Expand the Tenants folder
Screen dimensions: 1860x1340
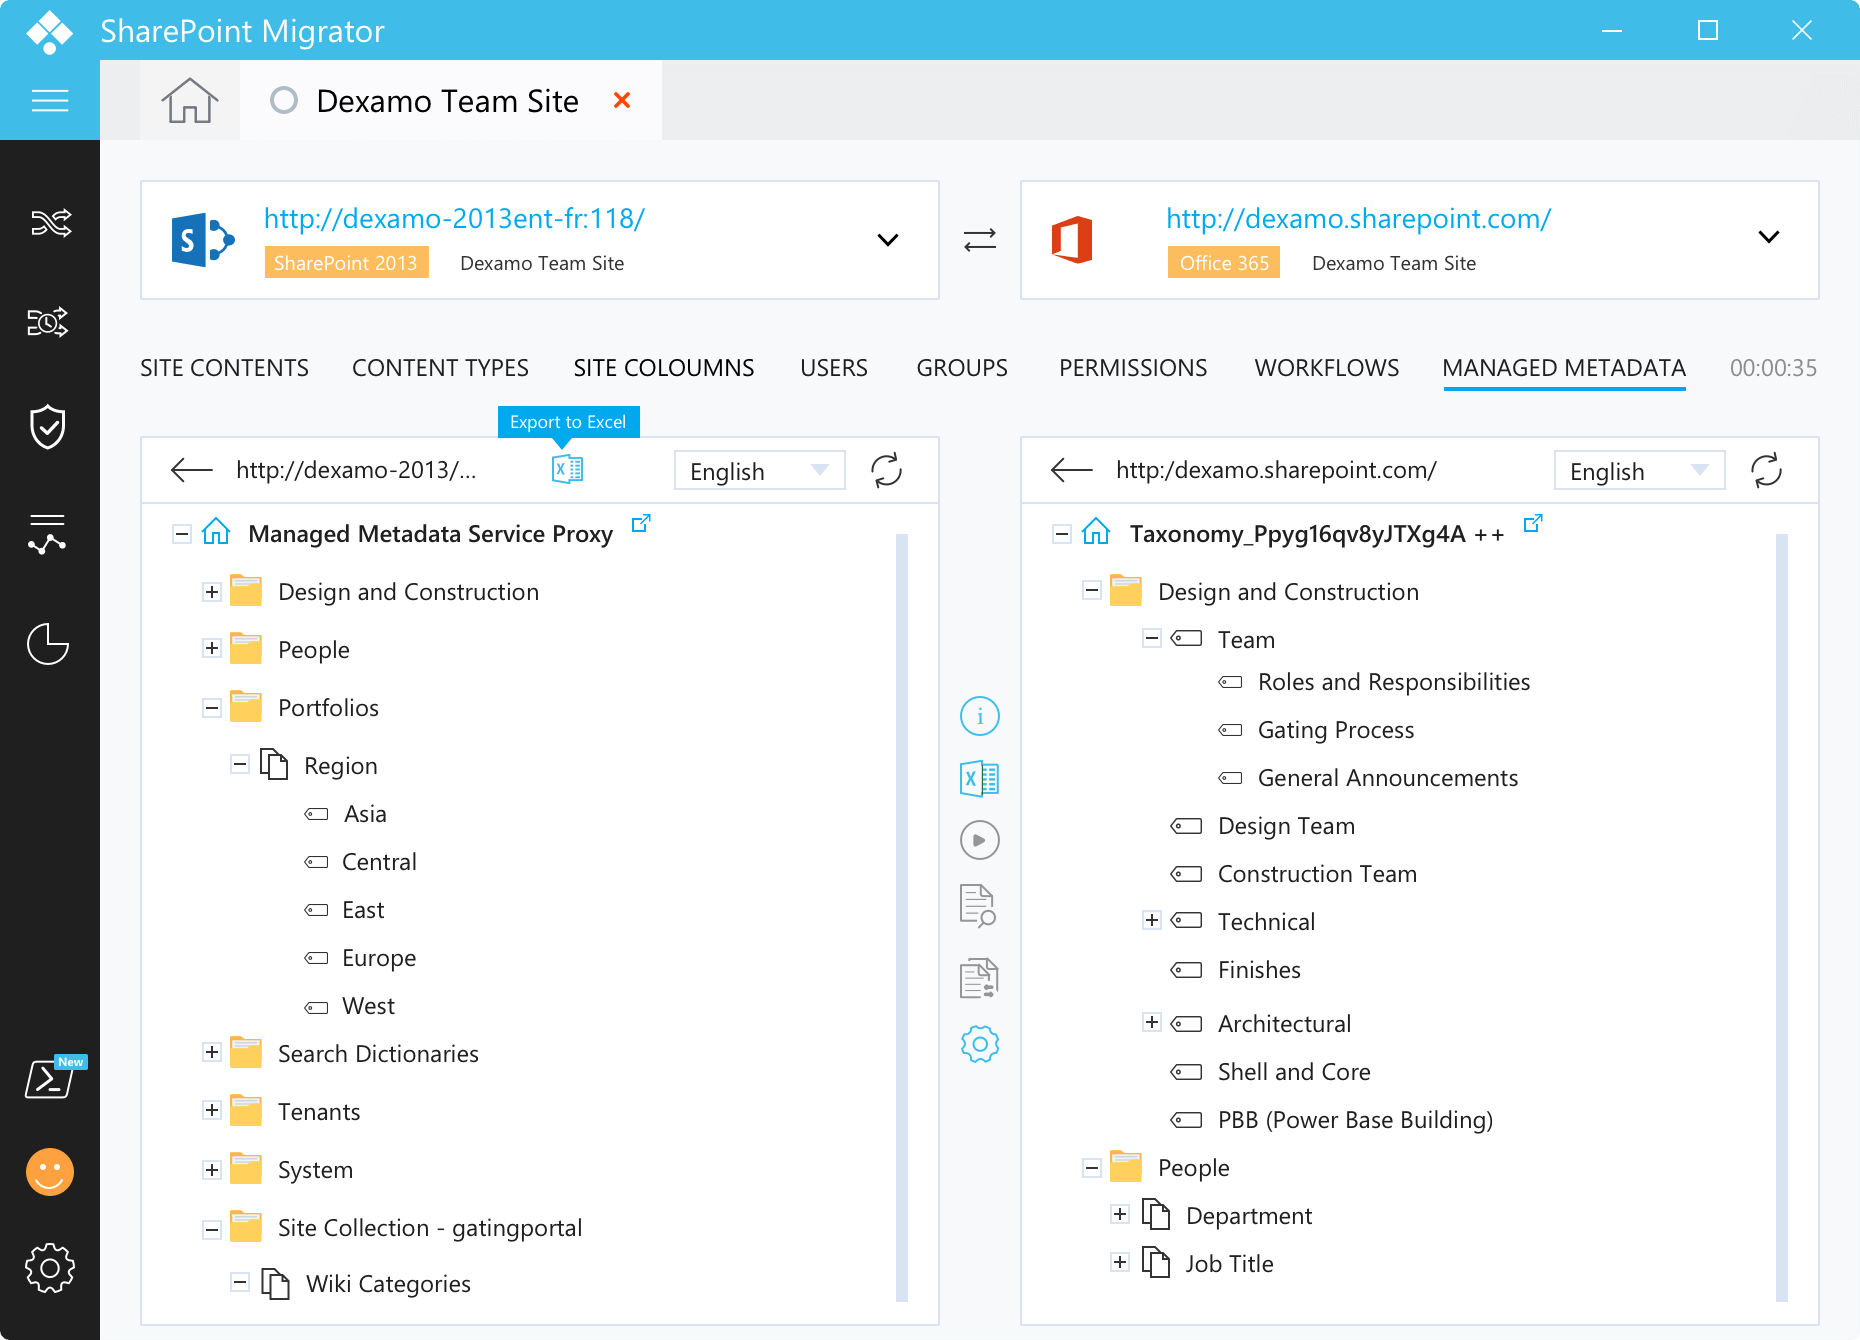point(212,1110)
